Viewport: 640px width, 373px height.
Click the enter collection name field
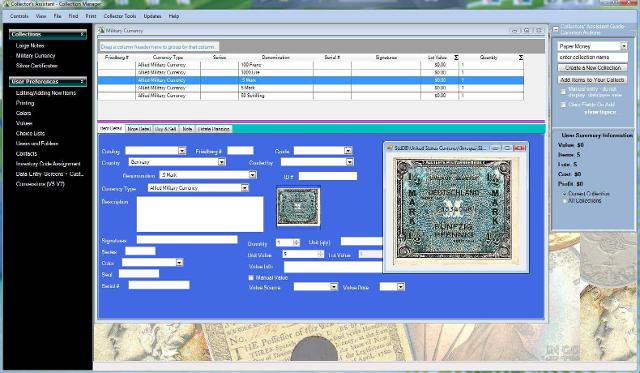(x=593, y=57)
